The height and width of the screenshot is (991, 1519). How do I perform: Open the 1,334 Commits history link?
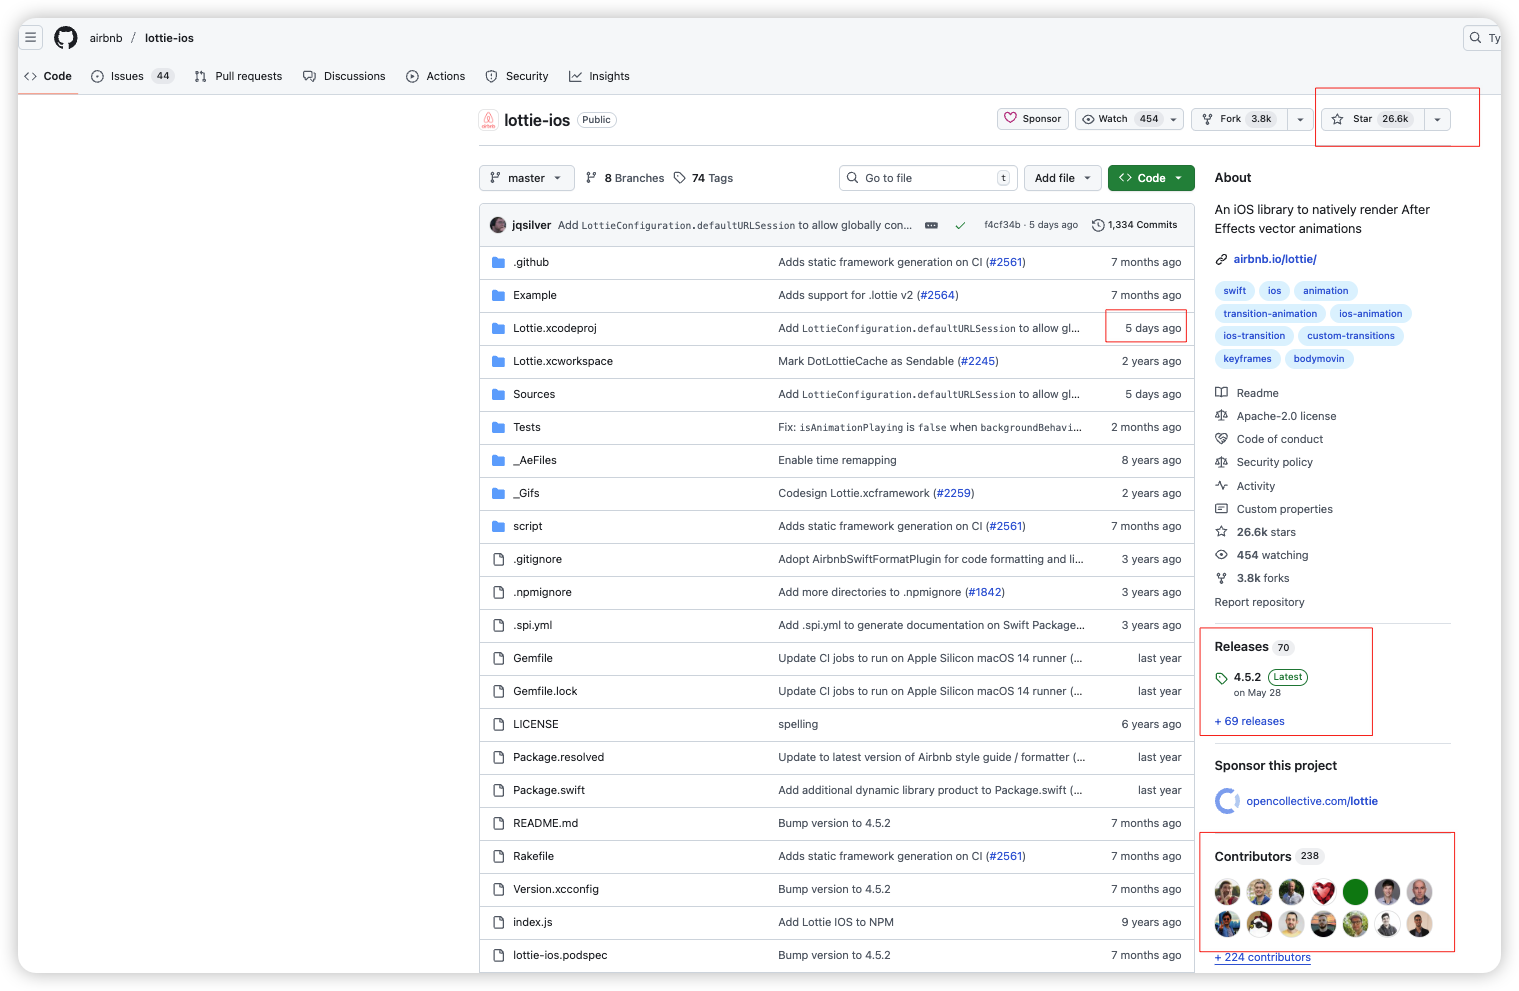pyautogui.click(x=1135, y=225)
